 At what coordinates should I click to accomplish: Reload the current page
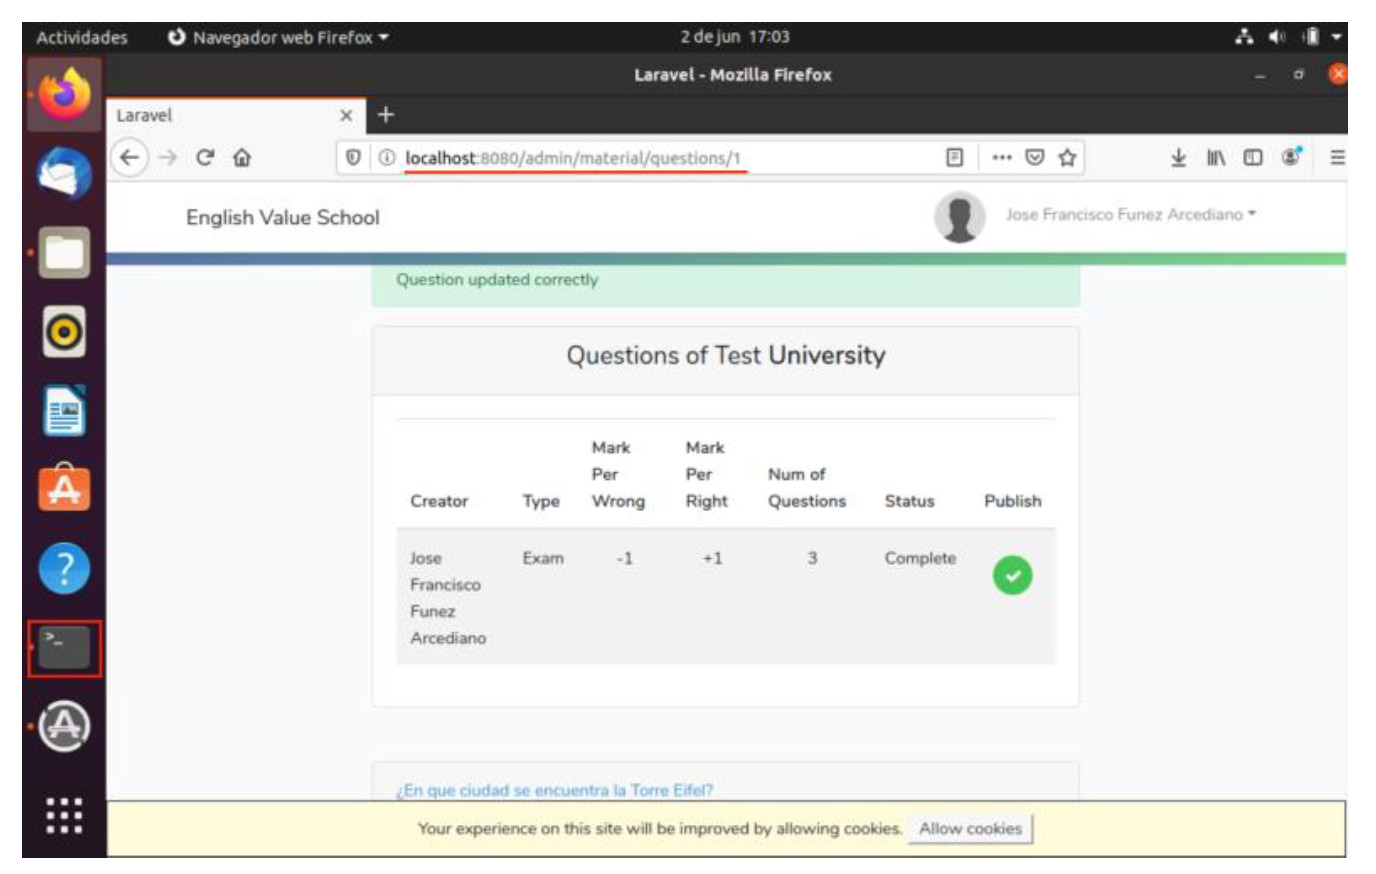pyautogui.click(x=205, y=158)
